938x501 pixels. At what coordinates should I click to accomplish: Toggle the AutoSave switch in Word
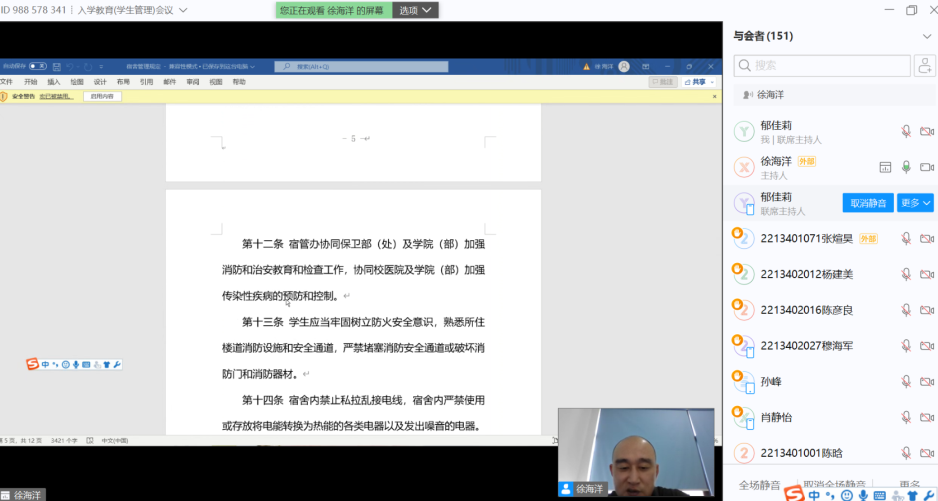coord(38,67)
